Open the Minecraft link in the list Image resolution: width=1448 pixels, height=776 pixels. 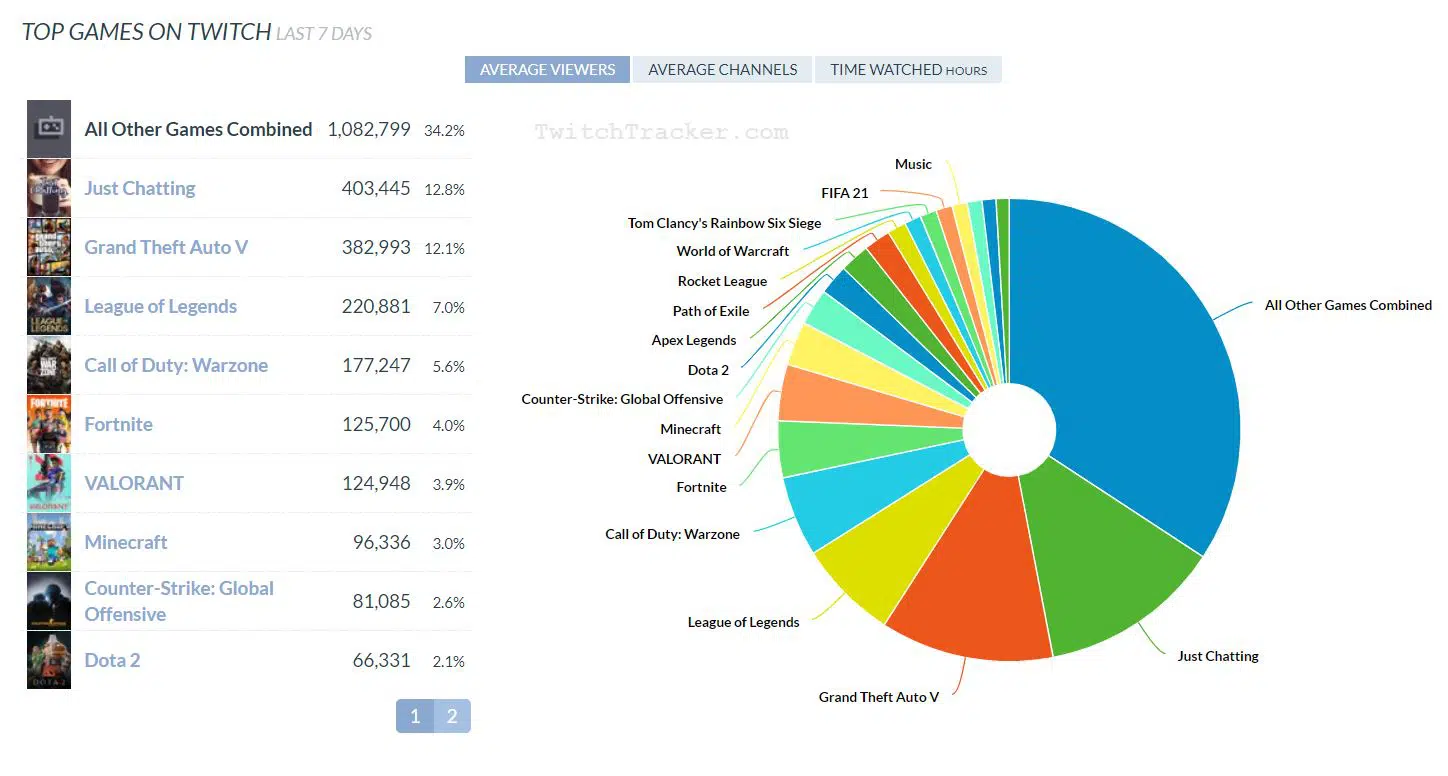click(126, 542)
